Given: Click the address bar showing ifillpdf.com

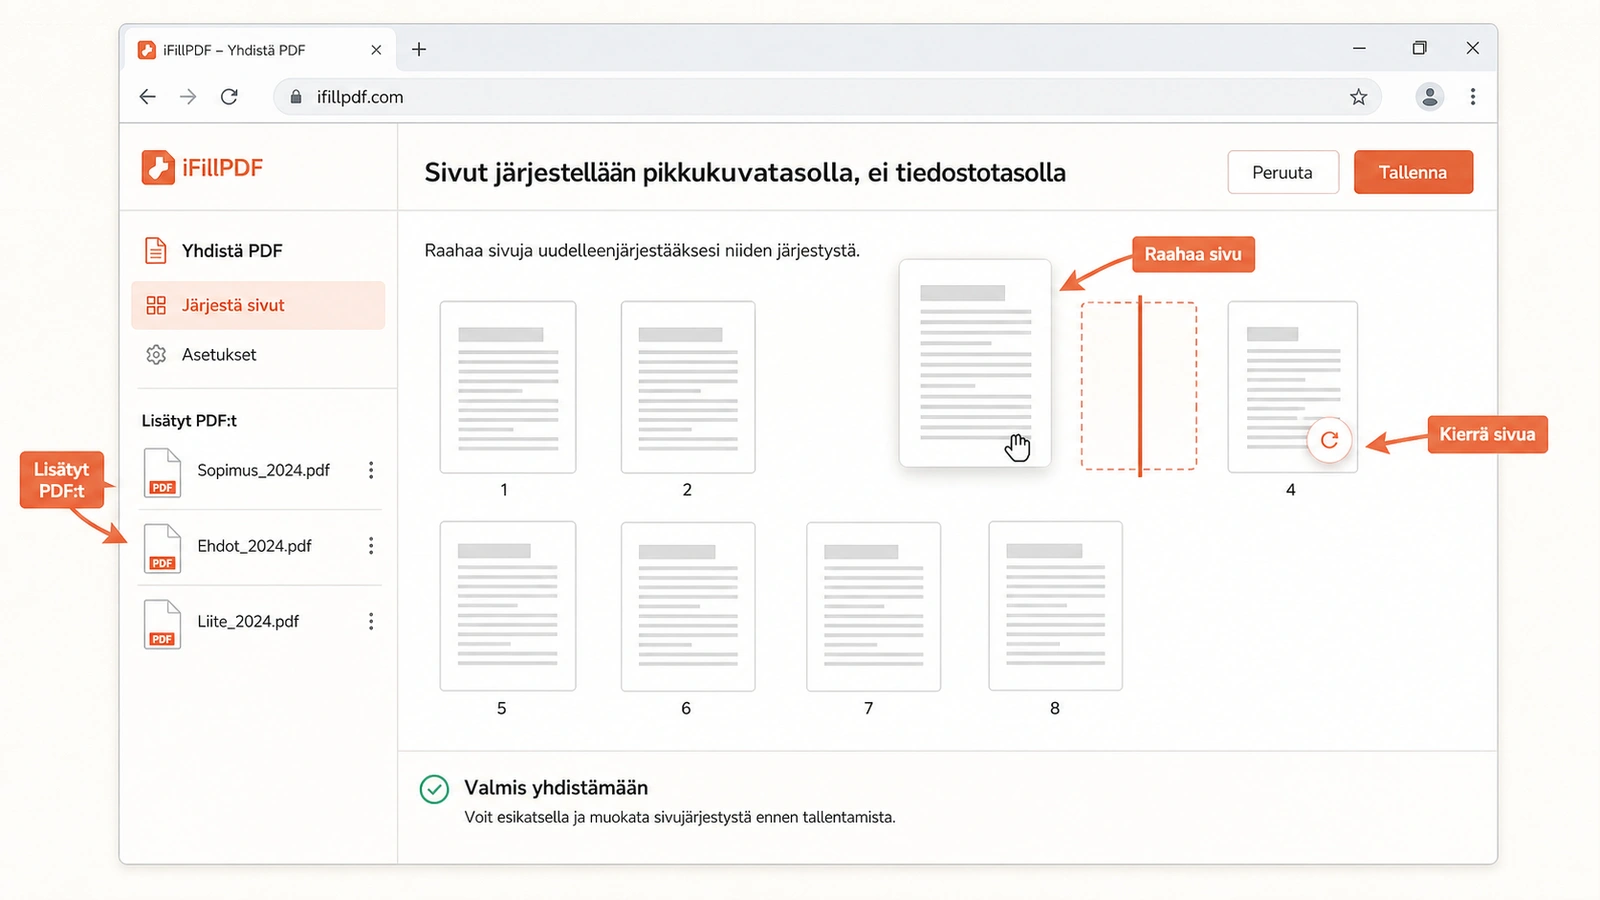Looking at the screenshot, I should [x=827, y=97].
